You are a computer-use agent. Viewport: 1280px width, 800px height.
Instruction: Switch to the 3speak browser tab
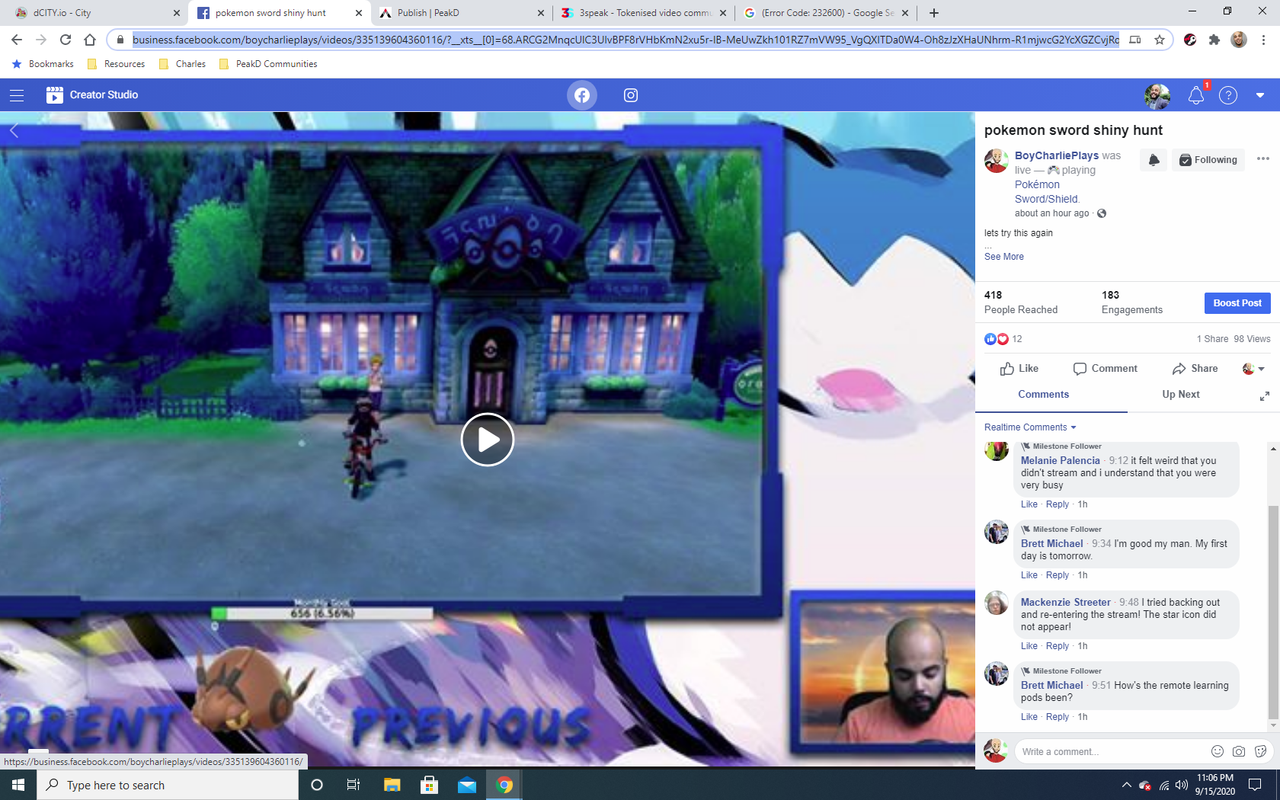click(645, 13)
